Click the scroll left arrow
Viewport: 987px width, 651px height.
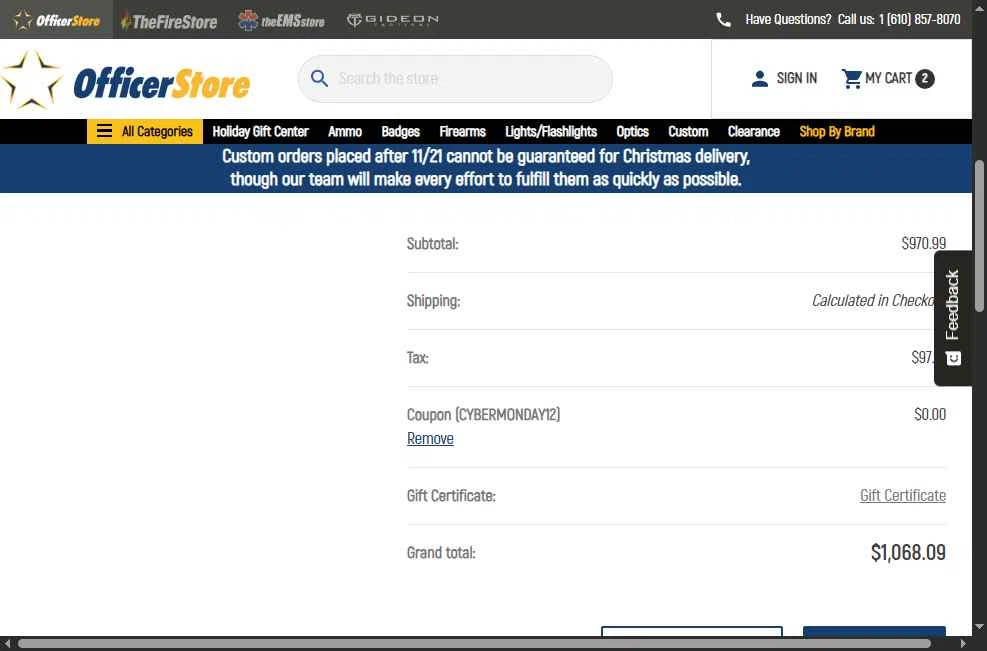[x=7, y=643]
